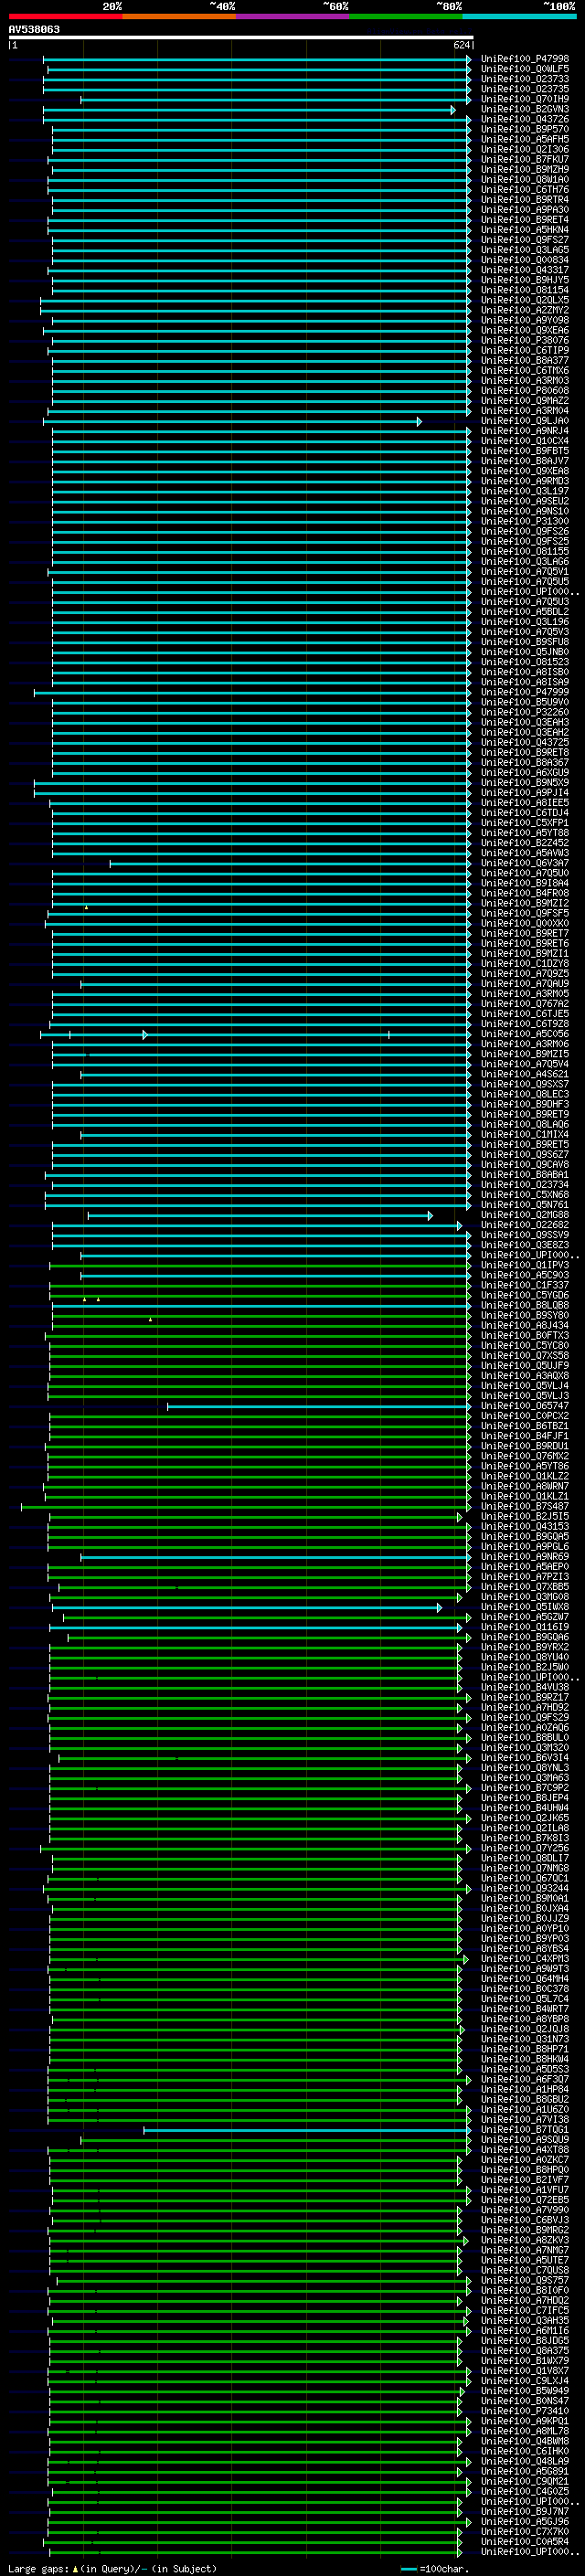Select the UniRef100_Q93244 label

click(525, 1888)
